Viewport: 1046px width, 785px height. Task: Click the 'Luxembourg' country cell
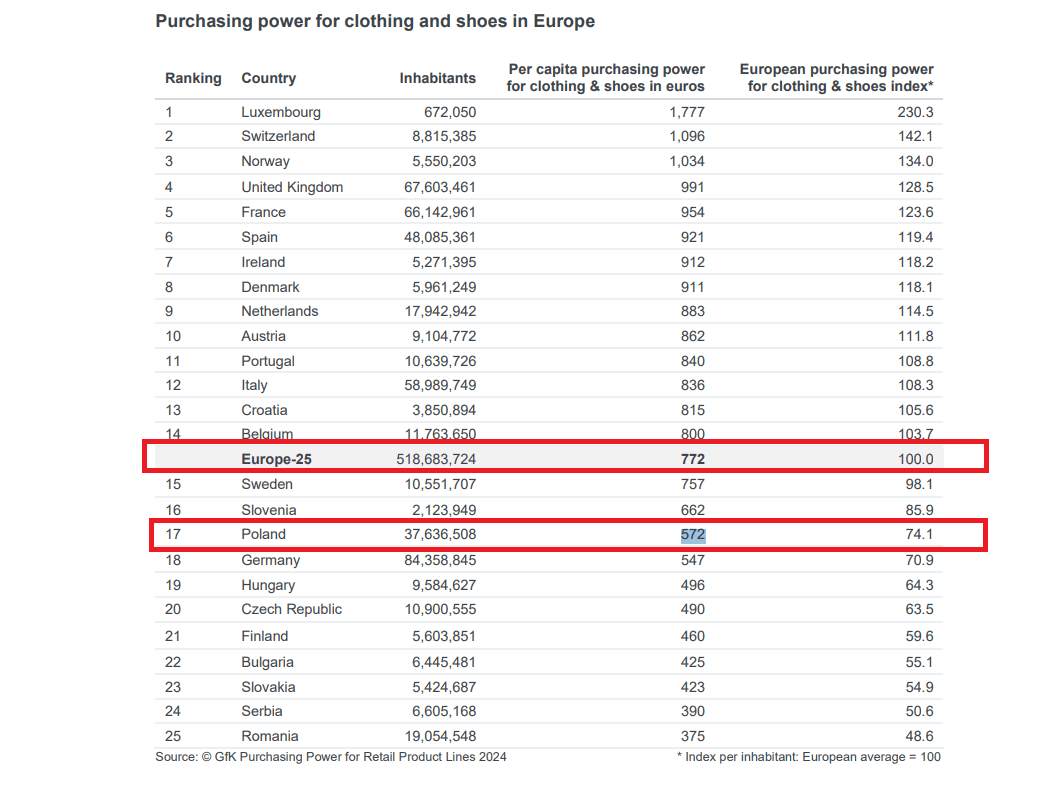click(x=281, y=112)
